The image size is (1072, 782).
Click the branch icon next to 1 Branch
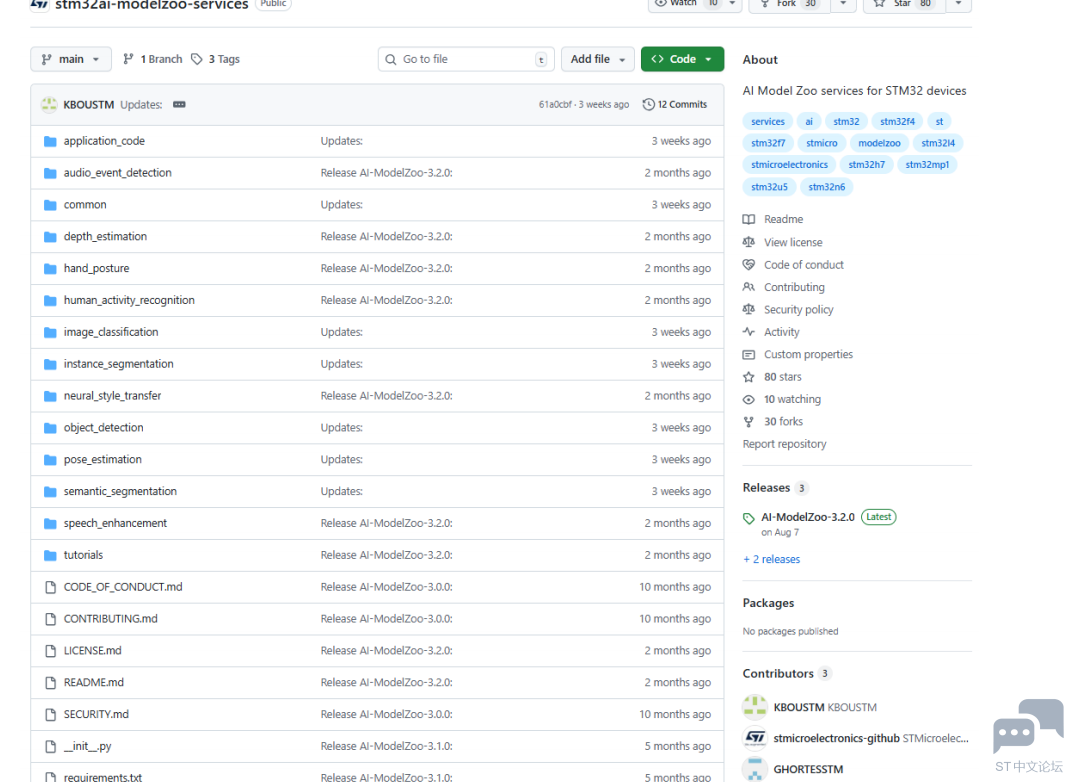pos(128,59)
